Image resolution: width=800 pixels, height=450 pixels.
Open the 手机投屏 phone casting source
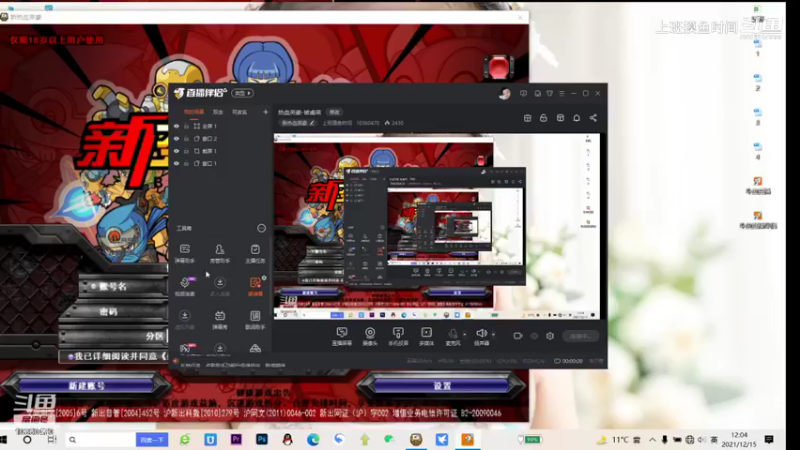[398, 336]
